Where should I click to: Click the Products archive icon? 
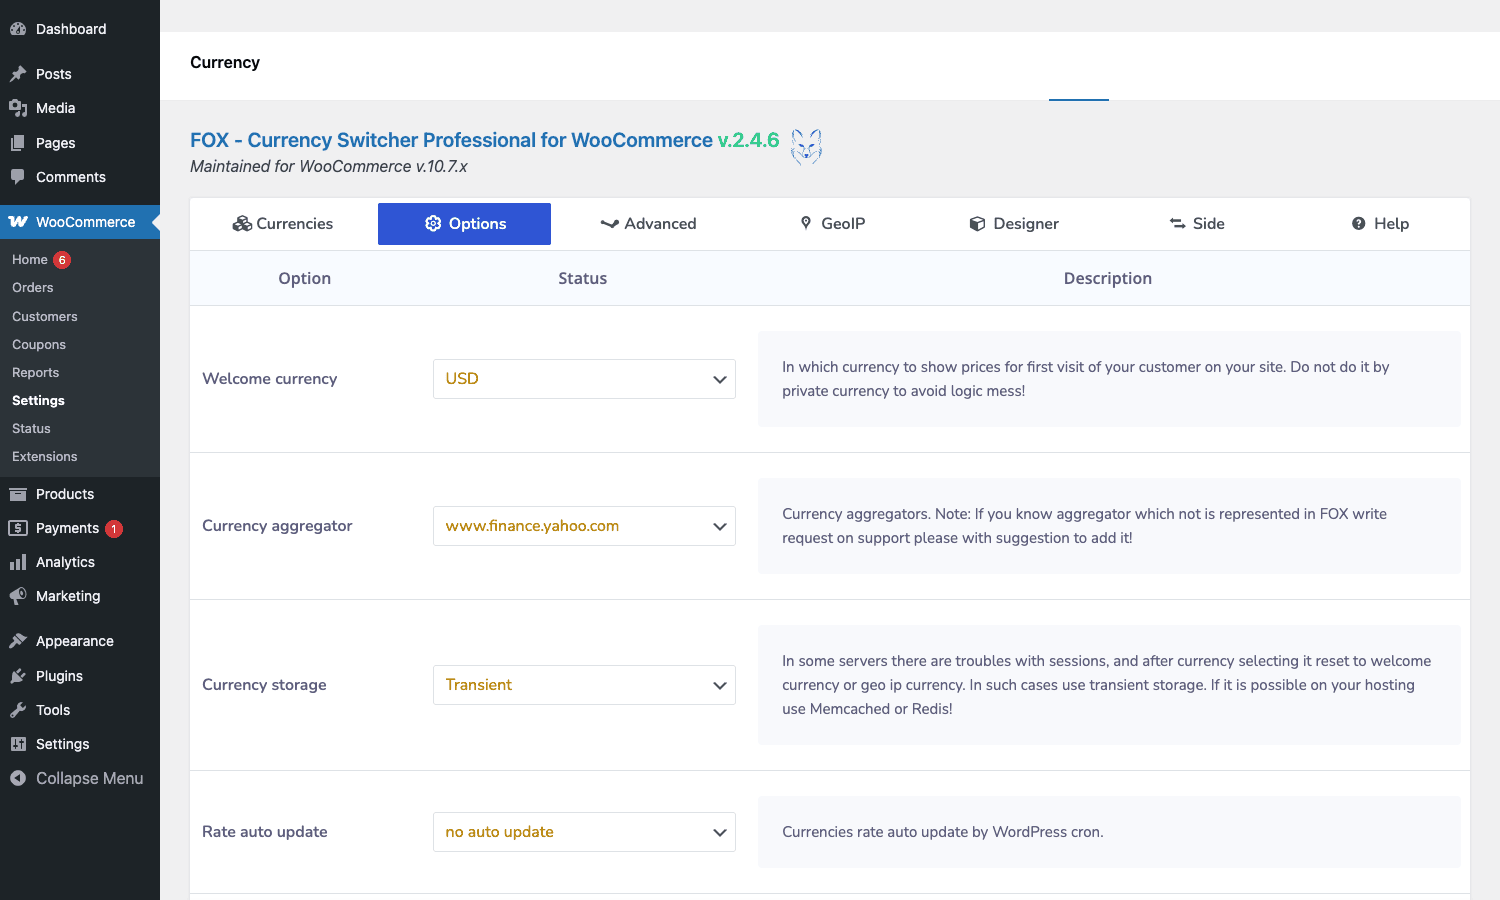click(18, 494)
